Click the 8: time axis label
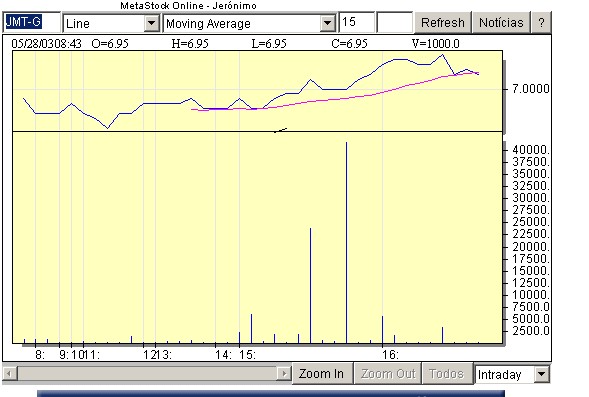 pos(40,355)
